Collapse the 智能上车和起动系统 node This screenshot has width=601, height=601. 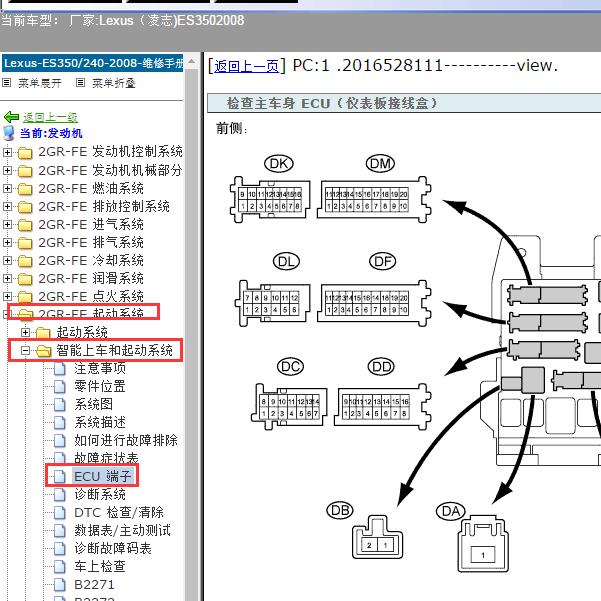click(25, 350)
